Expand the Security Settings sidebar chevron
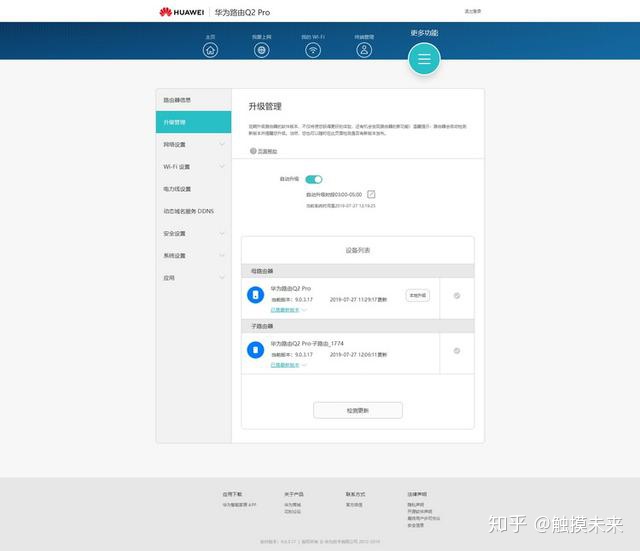 click(x=222, y=233)
